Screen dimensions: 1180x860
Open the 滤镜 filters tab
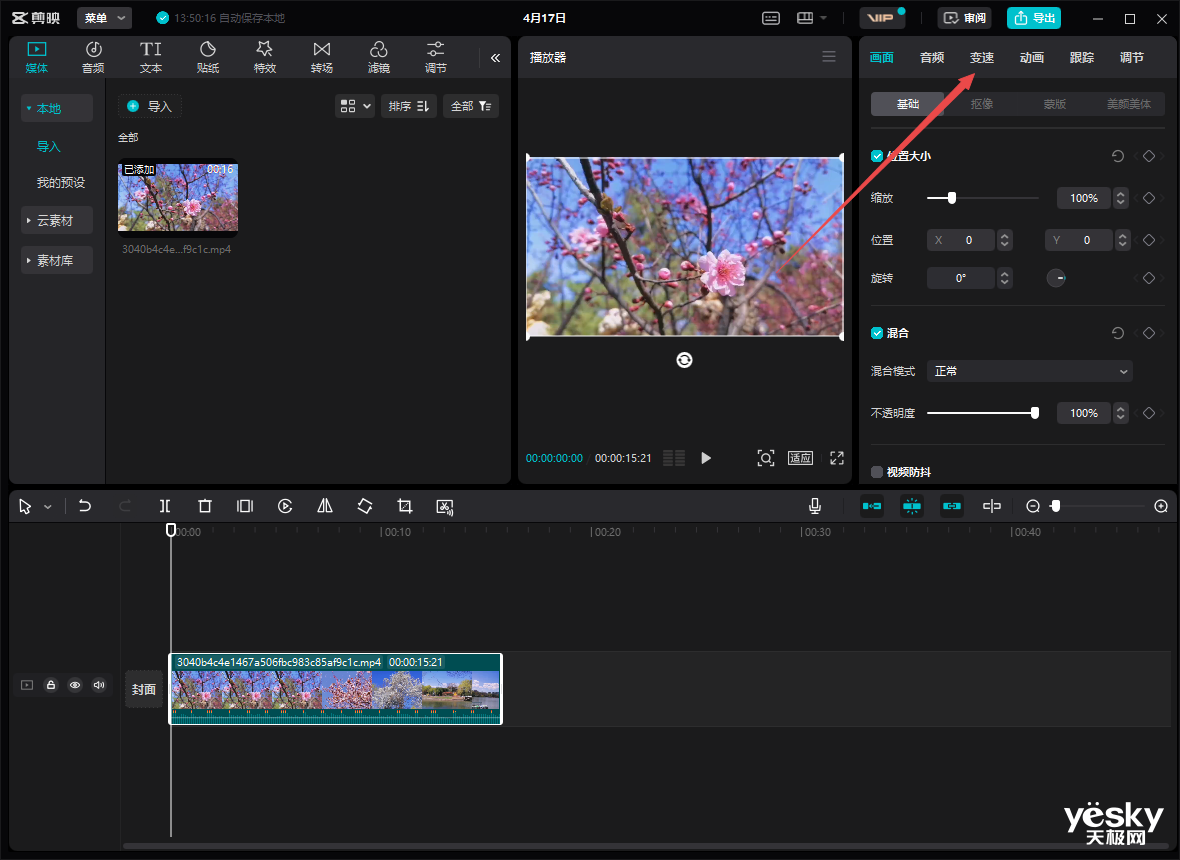(379, 57)
